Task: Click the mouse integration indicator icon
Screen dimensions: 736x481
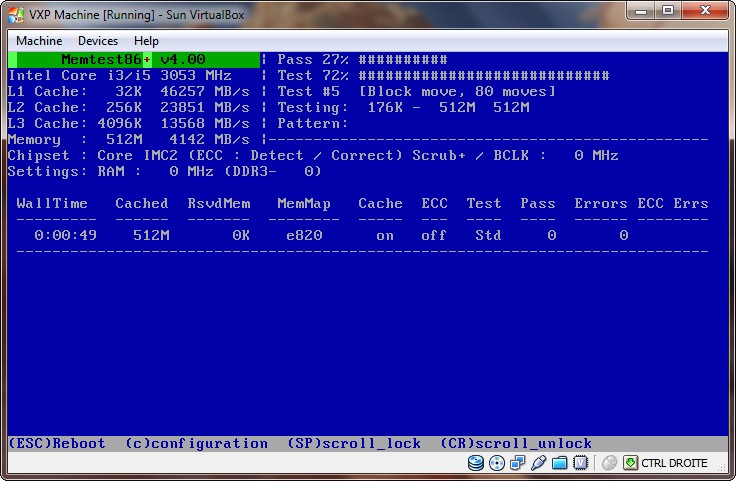Action: tap(609, 463)
